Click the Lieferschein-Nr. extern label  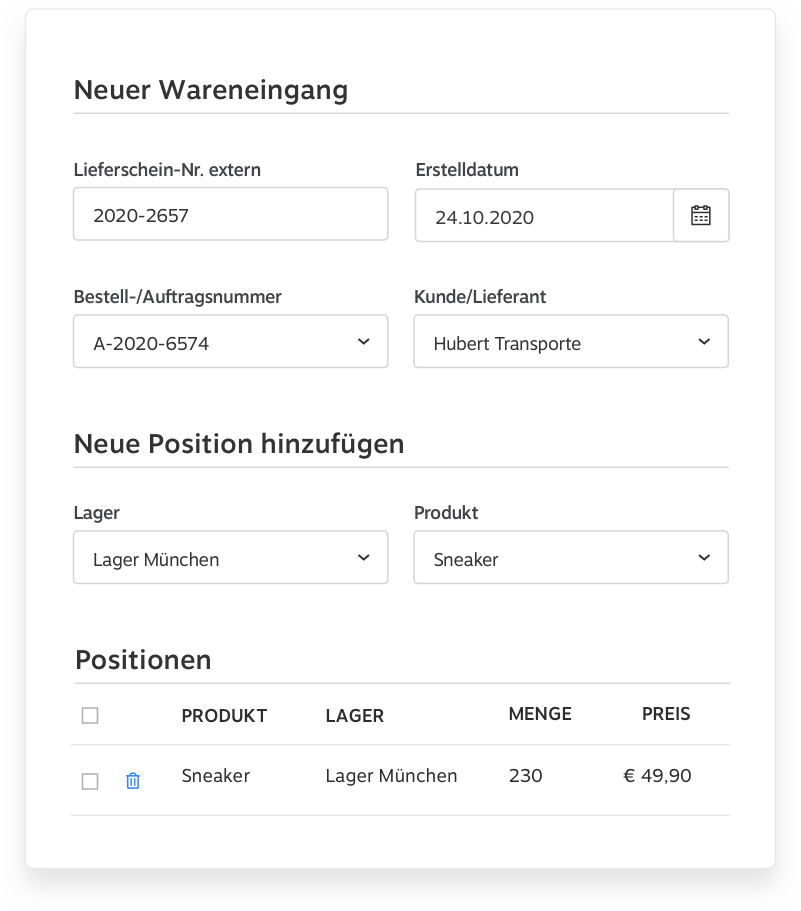click(x=167, y=170)
